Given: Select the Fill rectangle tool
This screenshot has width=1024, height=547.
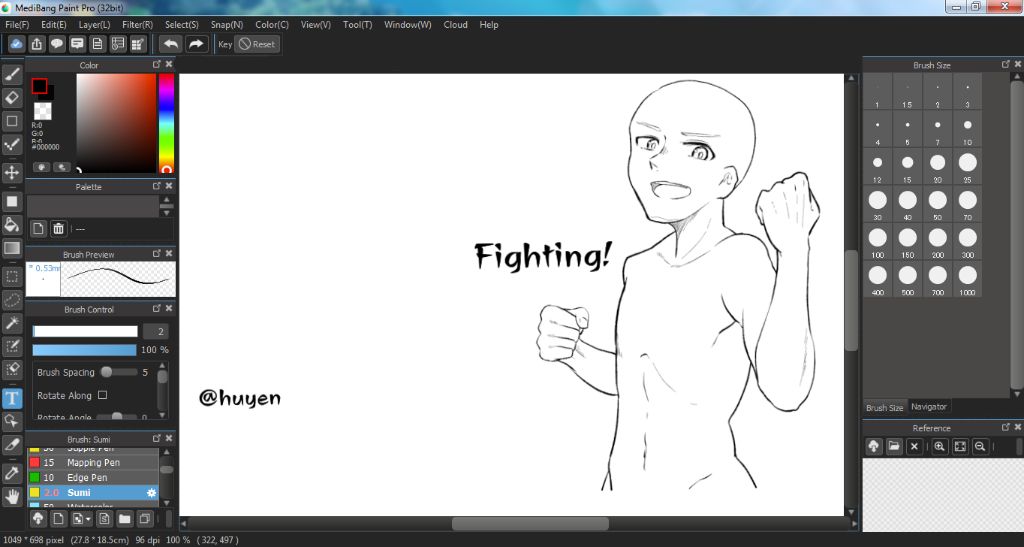Looking at the screenshot, I should (x=12, y=202).
